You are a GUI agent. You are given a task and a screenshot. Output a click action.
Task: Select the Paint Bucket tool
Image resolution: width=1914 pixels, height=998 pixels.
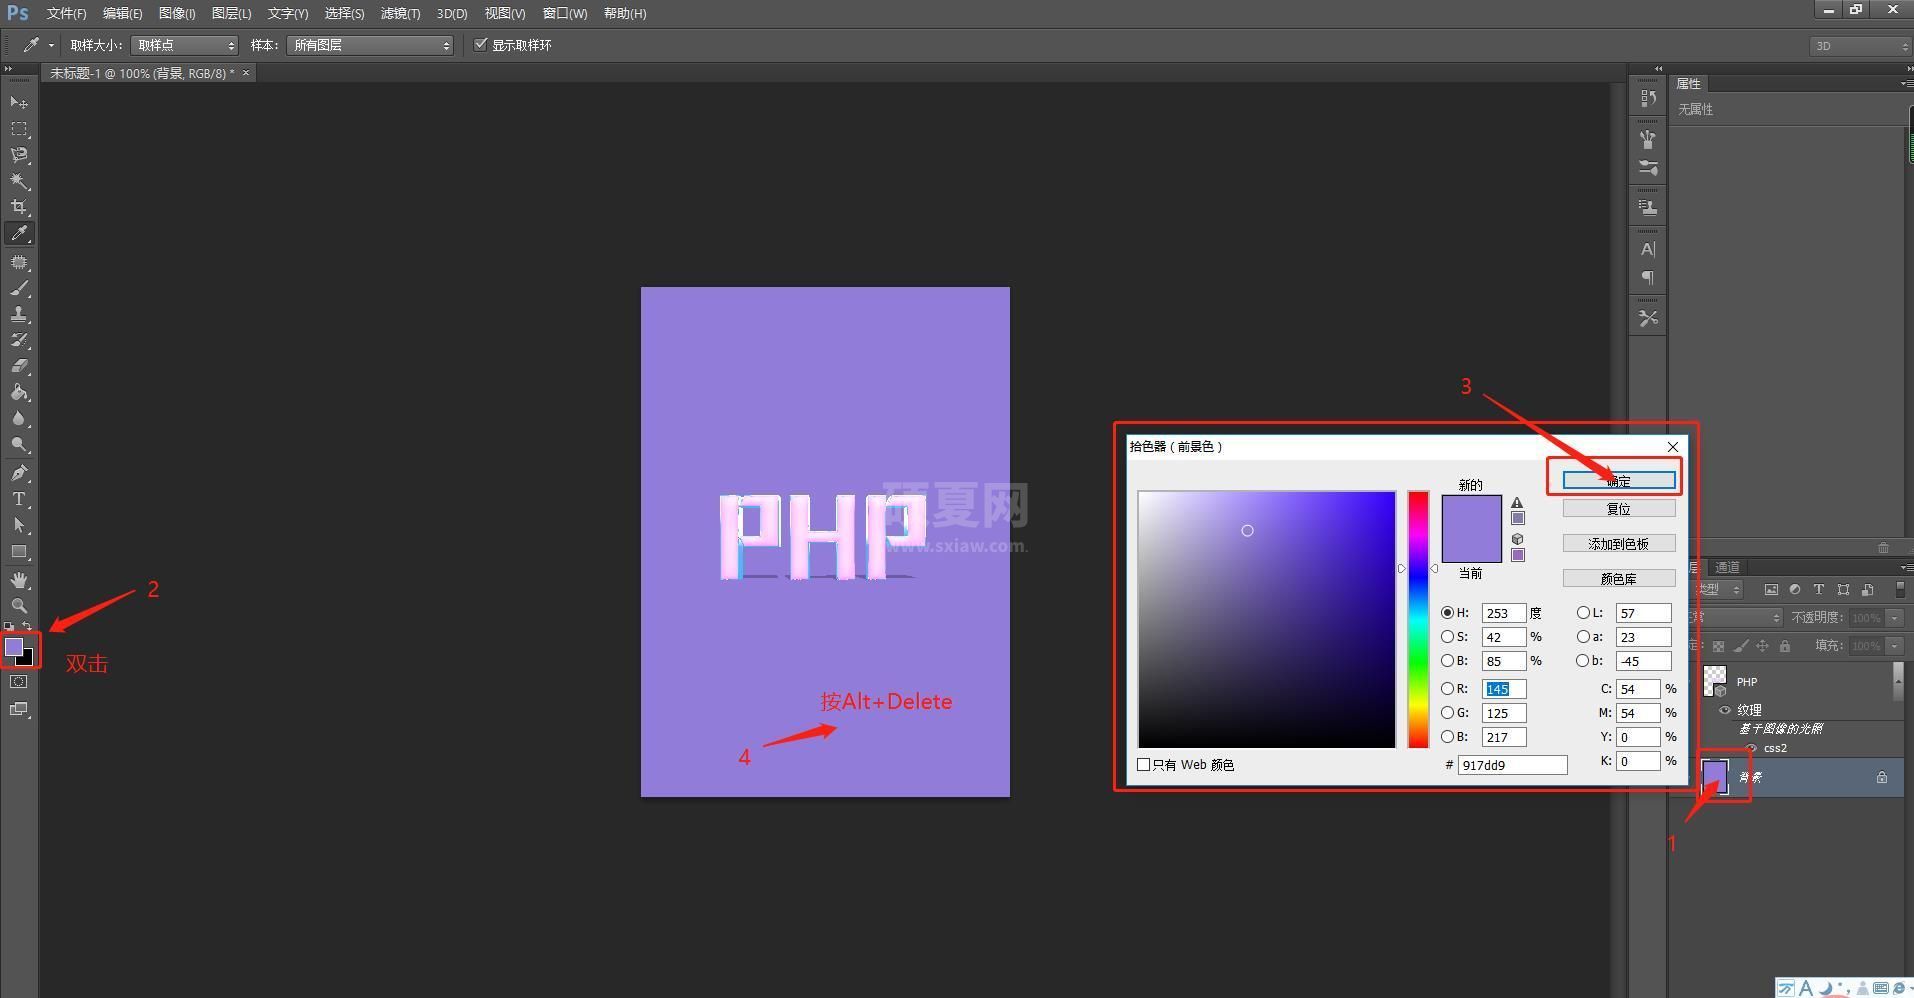19,392
